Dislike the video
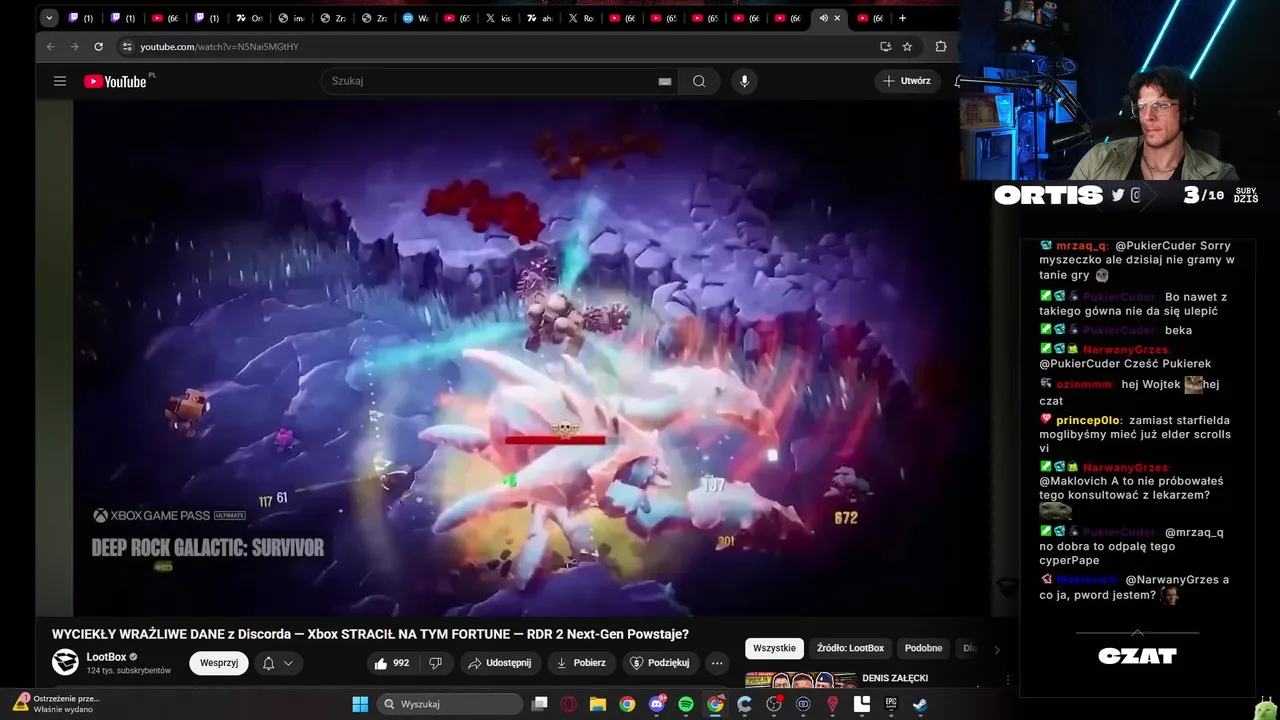This screenshot has width=1280, height=720. point(435,663)
